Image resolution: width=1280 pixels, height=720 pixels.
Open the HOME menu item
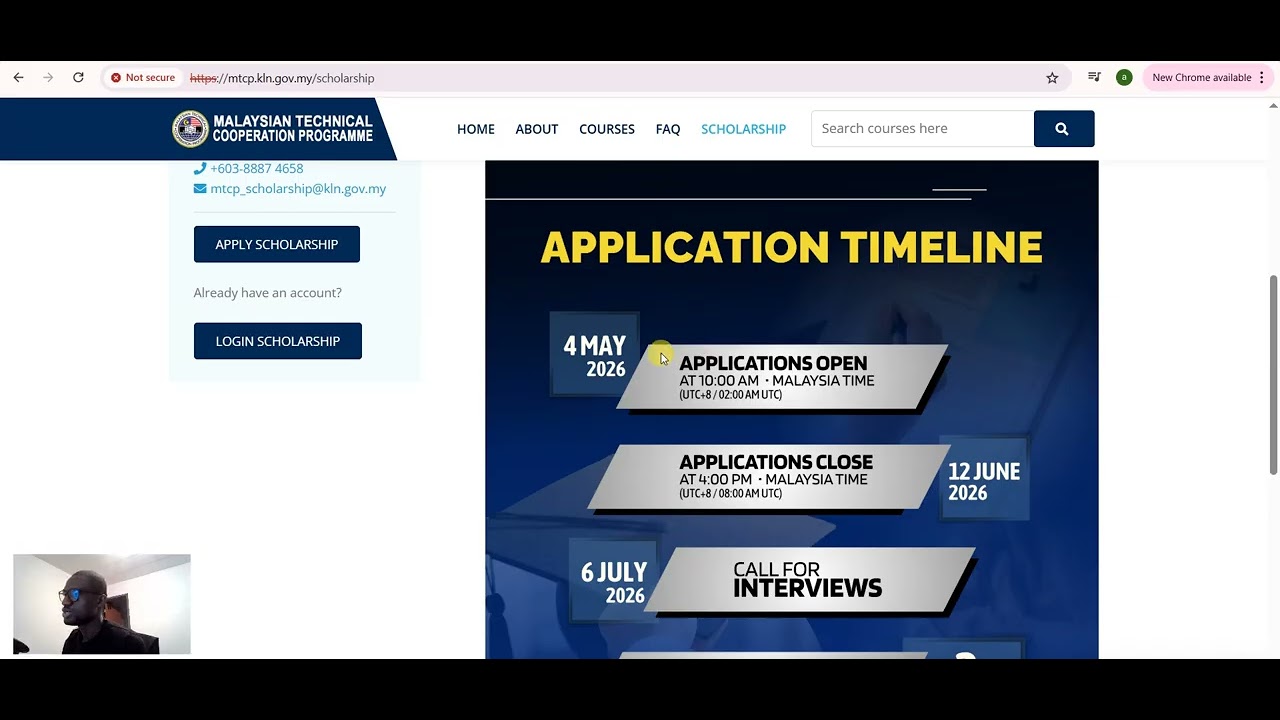(x=476, y=129)
